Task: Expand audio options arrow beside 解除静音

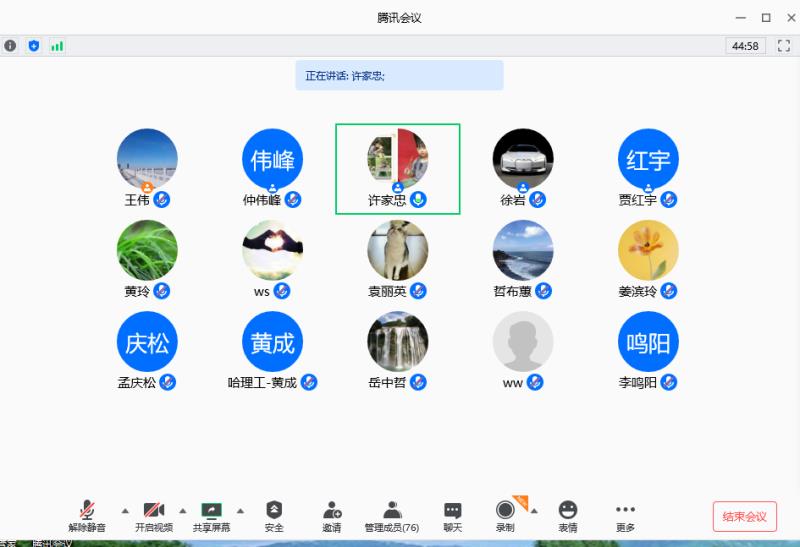Action: (x=125, y=510)
